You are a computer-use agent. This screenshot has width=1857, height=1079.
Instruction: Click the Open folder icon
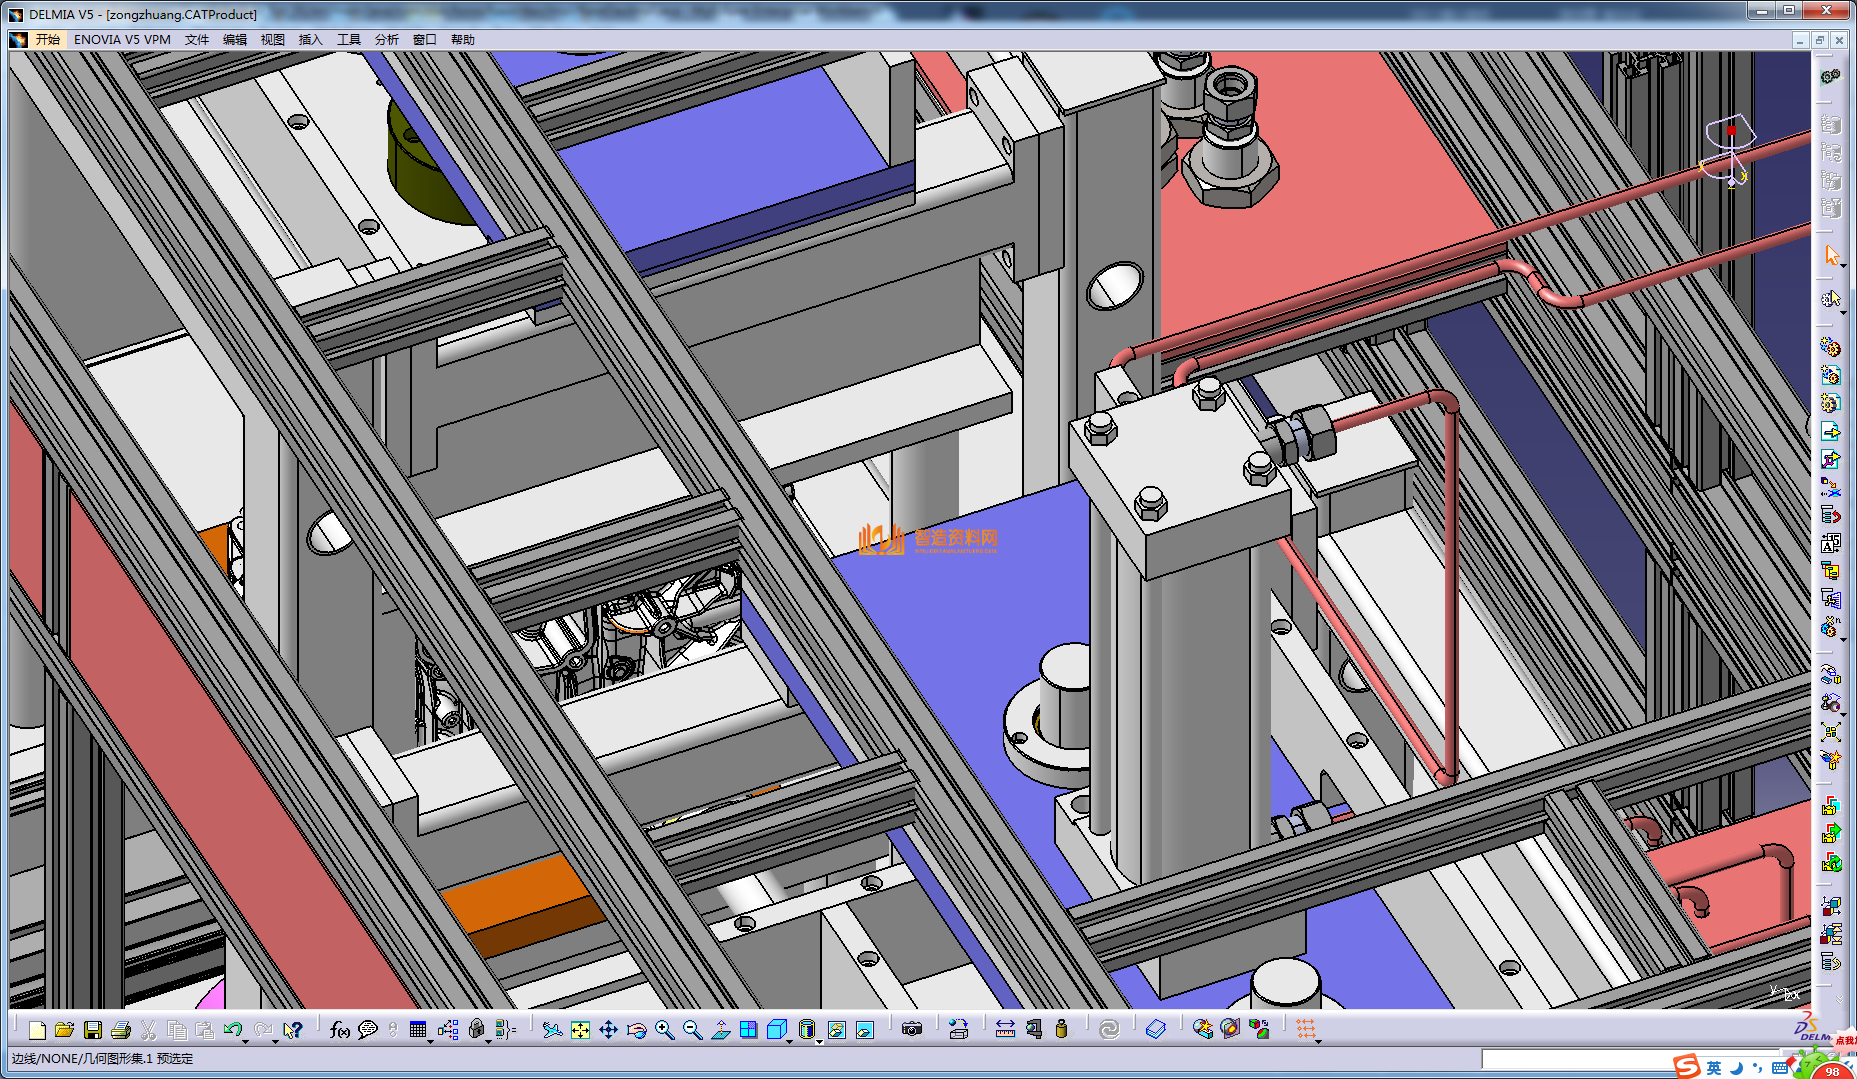coord(65,1030)
